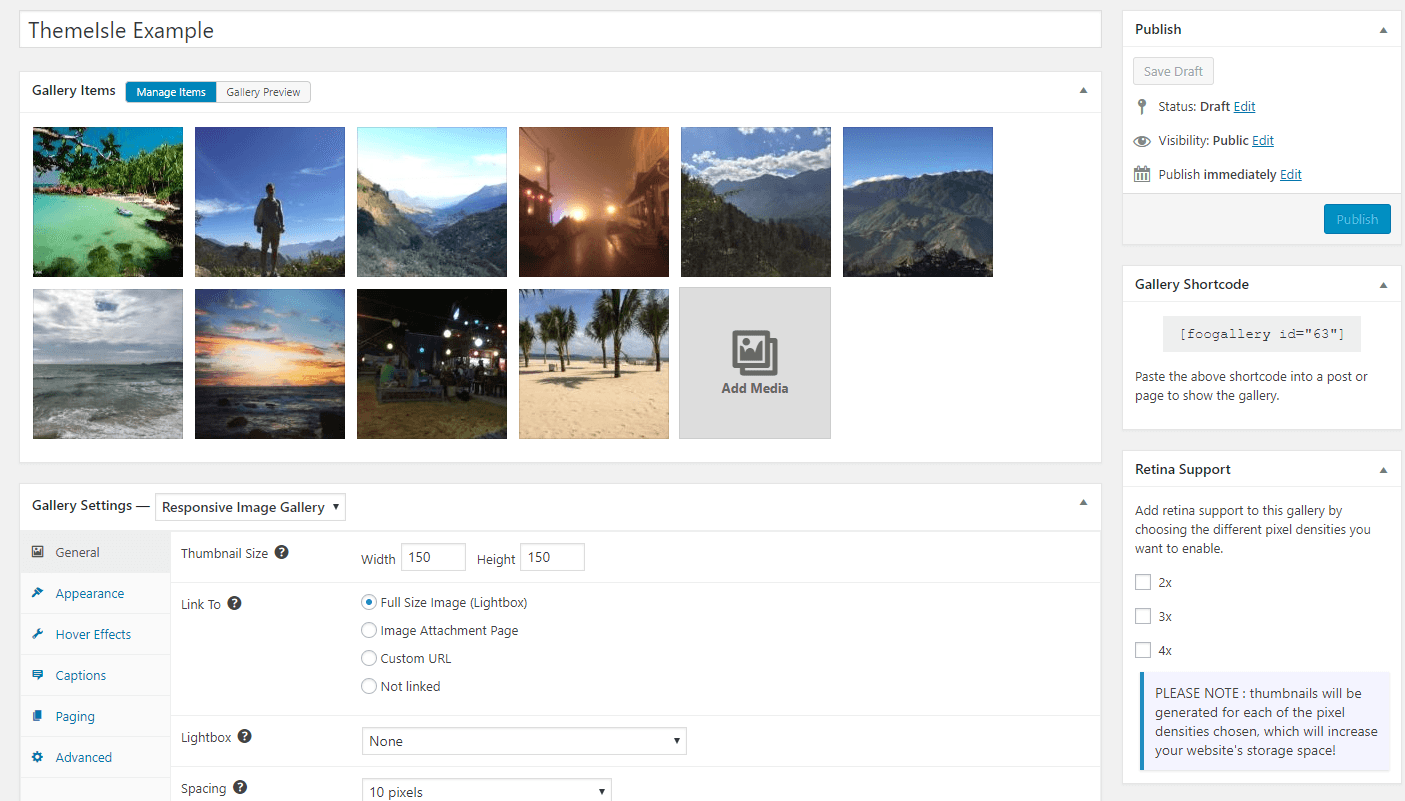This screenshot has height=801, width=1405.
Task: Select the hazy sunlit valley thumbnail
Action: click(432, 202)
